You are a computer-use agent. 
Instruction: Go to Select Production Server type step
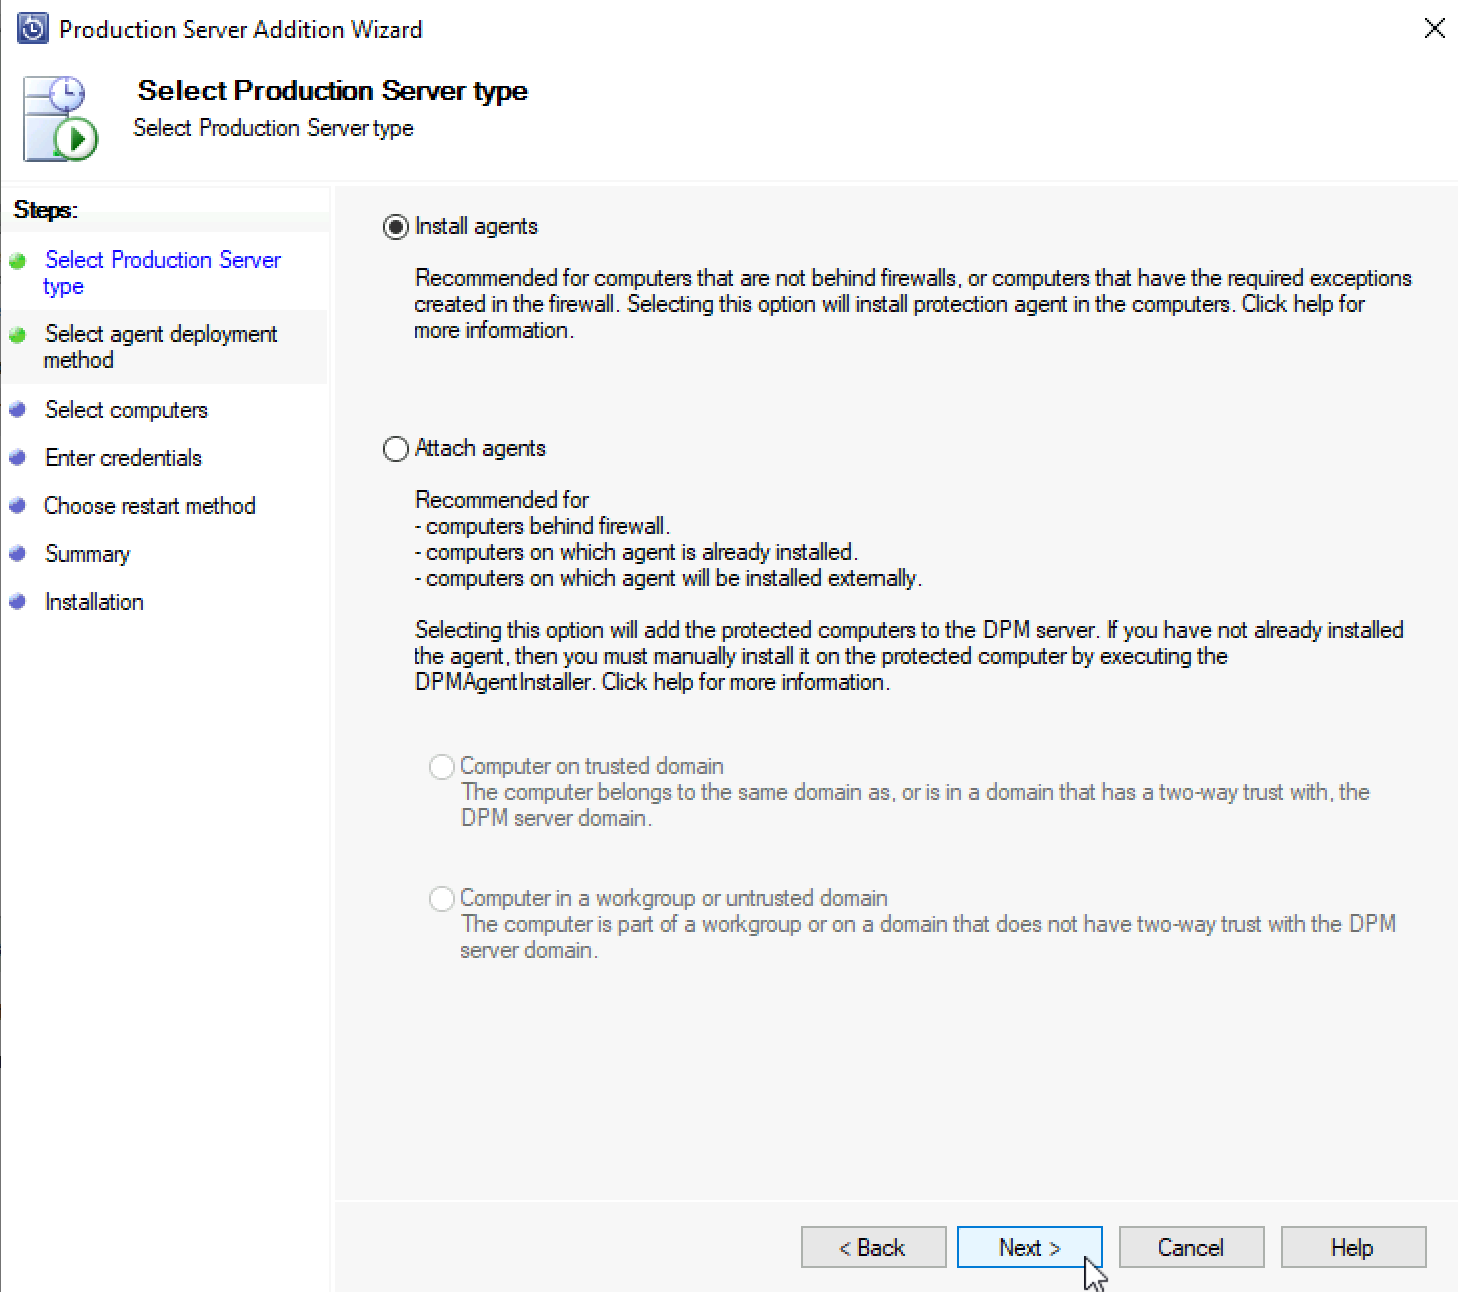(x=162, y=273)
